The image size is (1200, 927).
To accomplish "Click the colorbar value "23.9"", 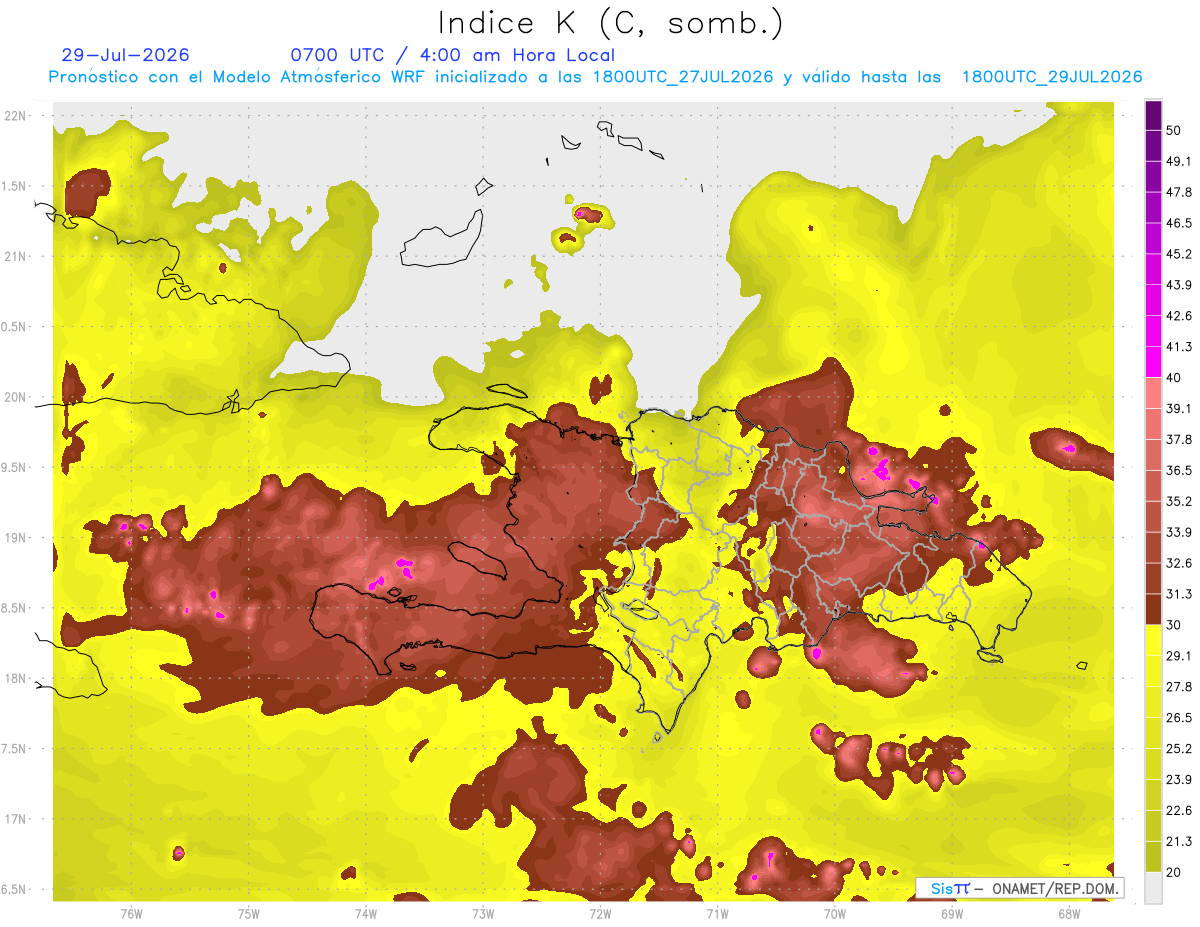I will pyautogui.click(x=1178, y=779).
